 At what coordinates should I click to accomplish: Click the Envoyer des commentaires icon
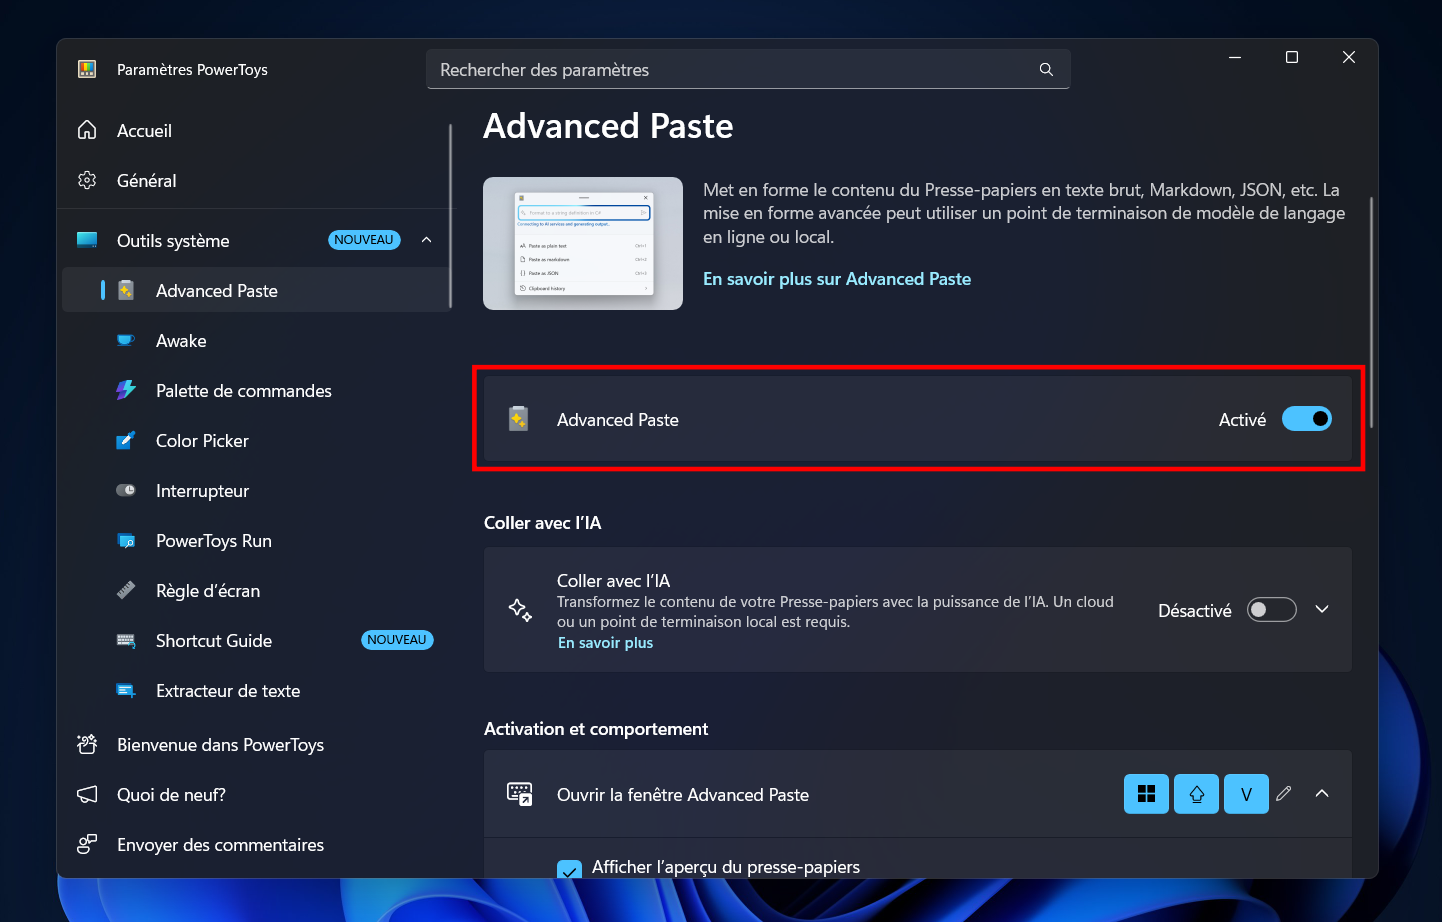[87, 844]
